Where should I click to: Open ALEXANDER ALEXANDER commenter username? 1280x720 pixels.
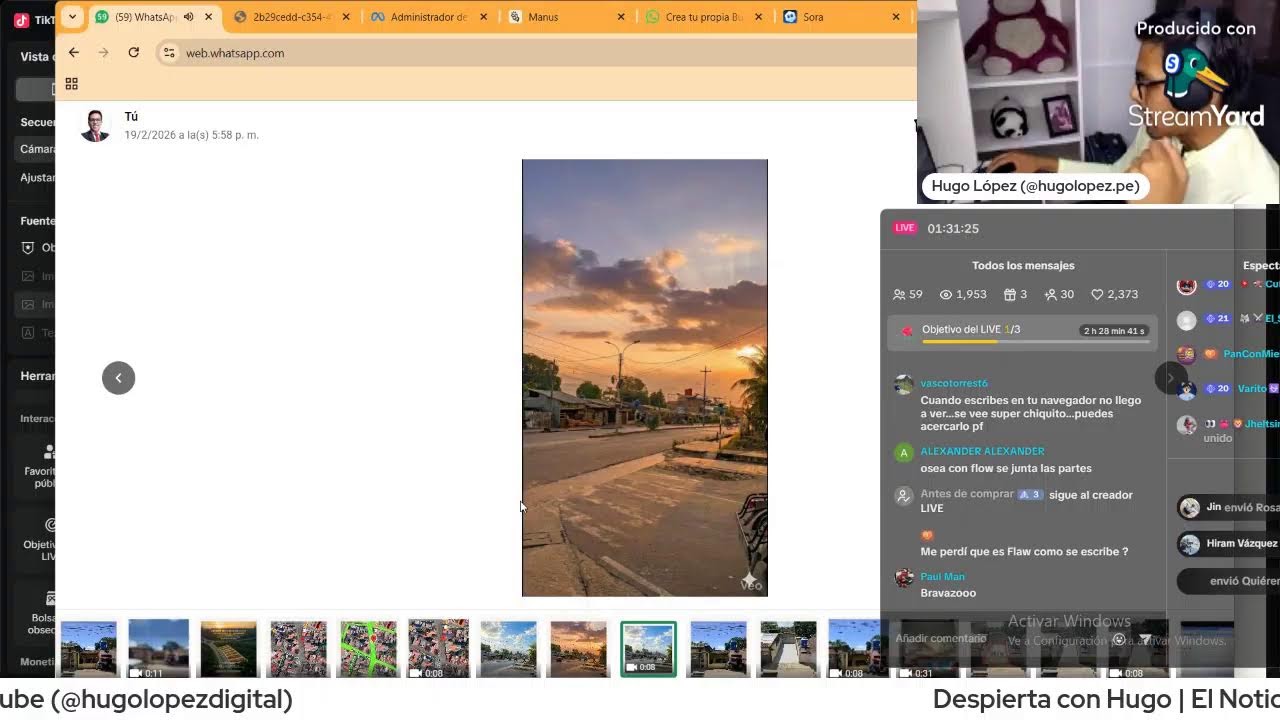[982, 451]
